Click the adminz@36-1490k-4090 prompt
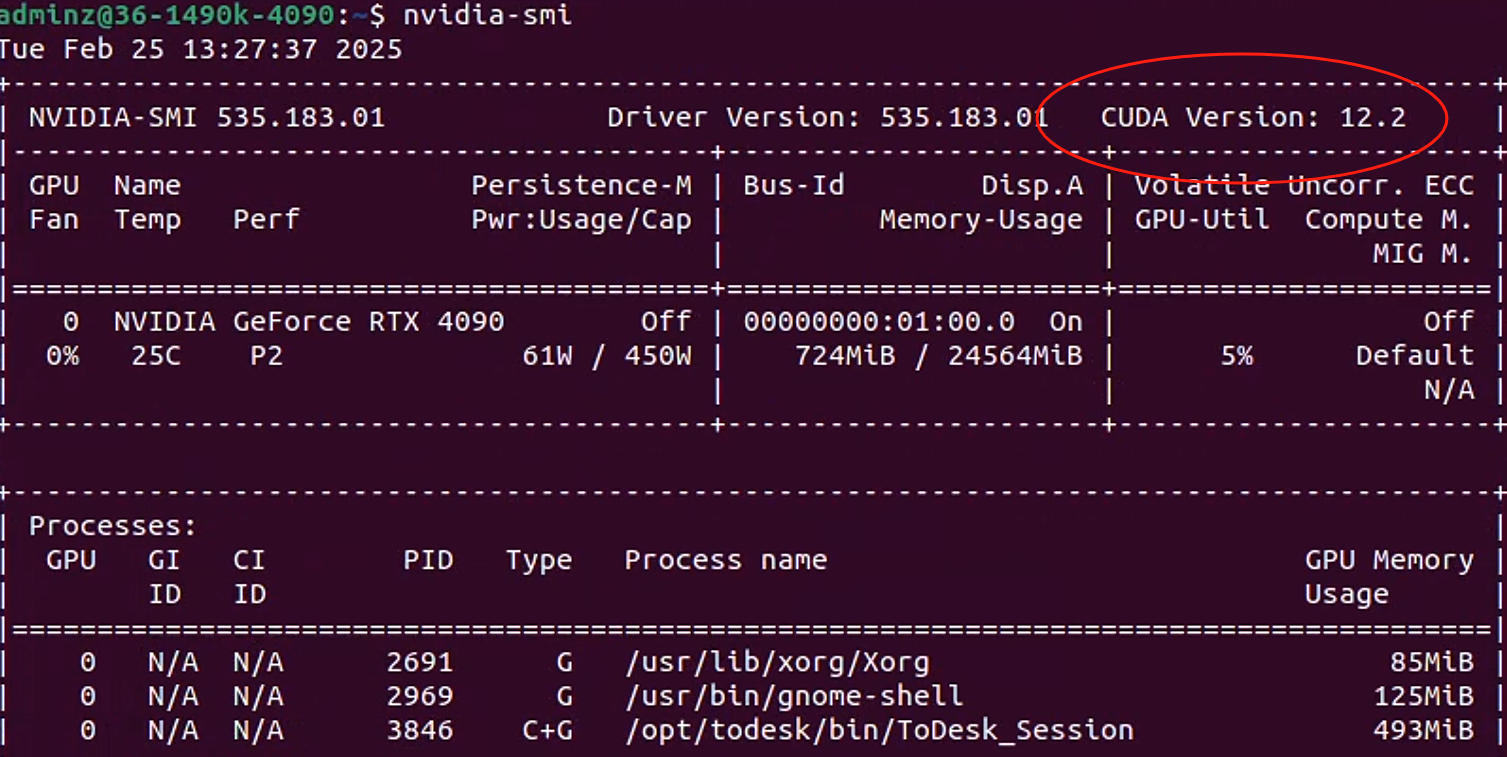 (x=165, y=15)
